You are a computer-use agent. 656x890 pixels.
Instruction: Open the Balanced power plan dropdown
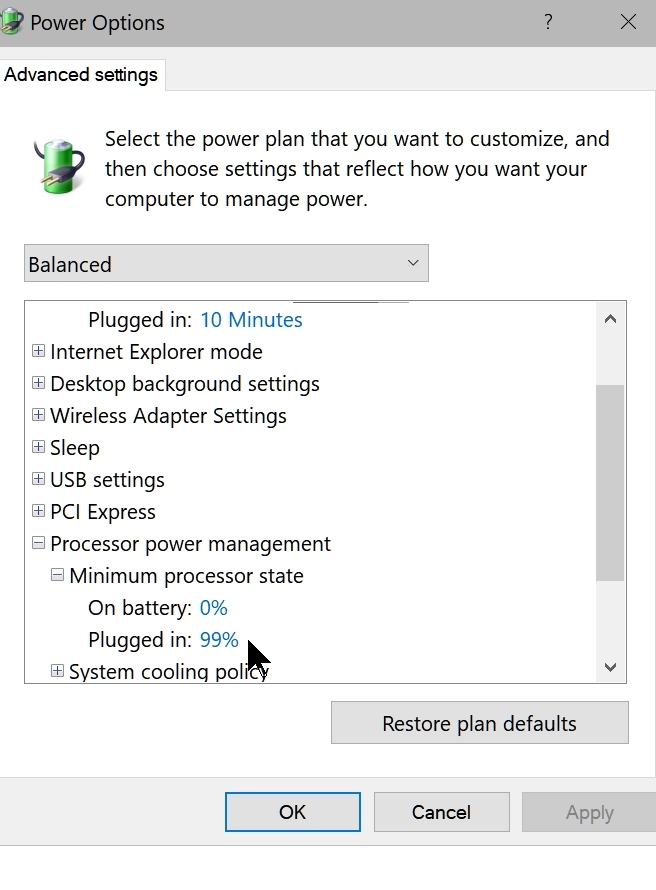tap(412, 263)
